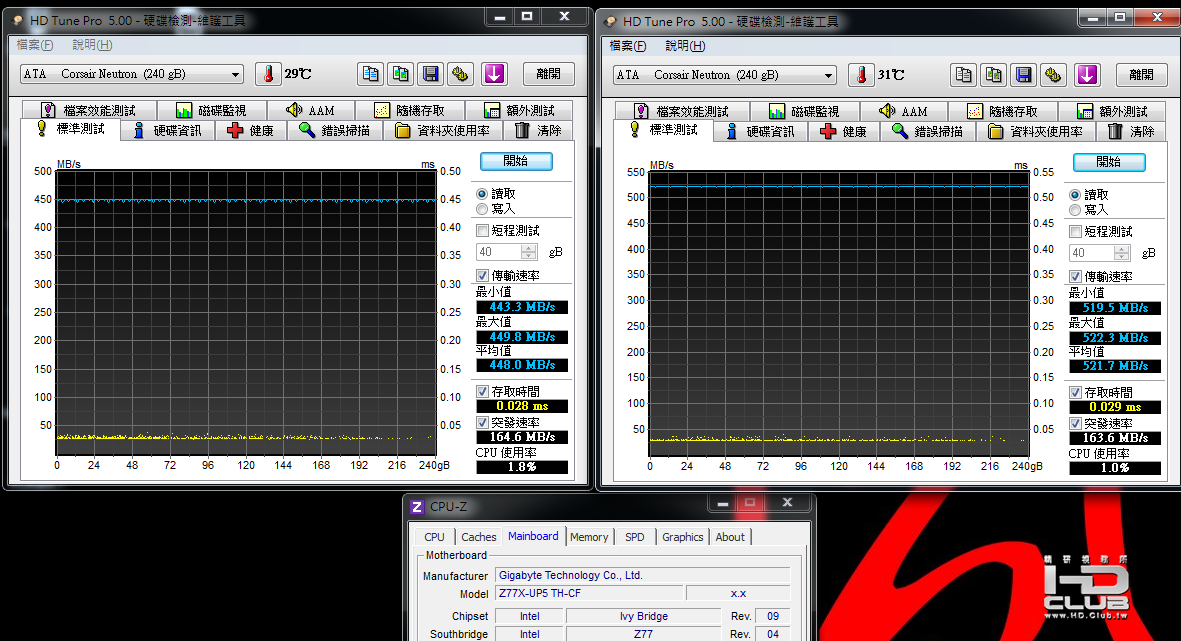Open the 檔案效能測試 tab in right HD Tune window

682,111
